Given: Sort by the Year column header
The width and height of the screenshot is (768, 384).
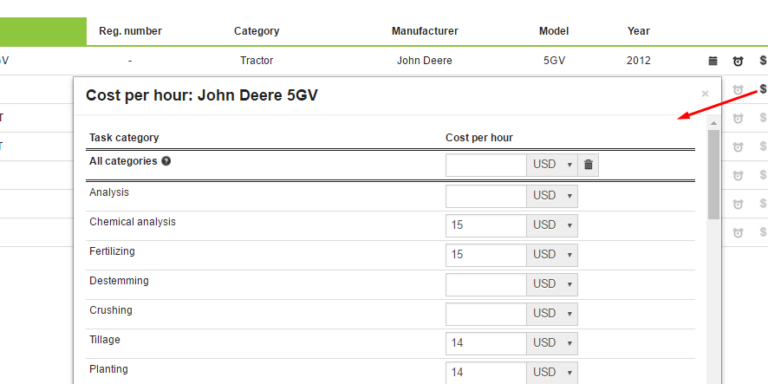Looking at the screenshot, I should [638, 31].
